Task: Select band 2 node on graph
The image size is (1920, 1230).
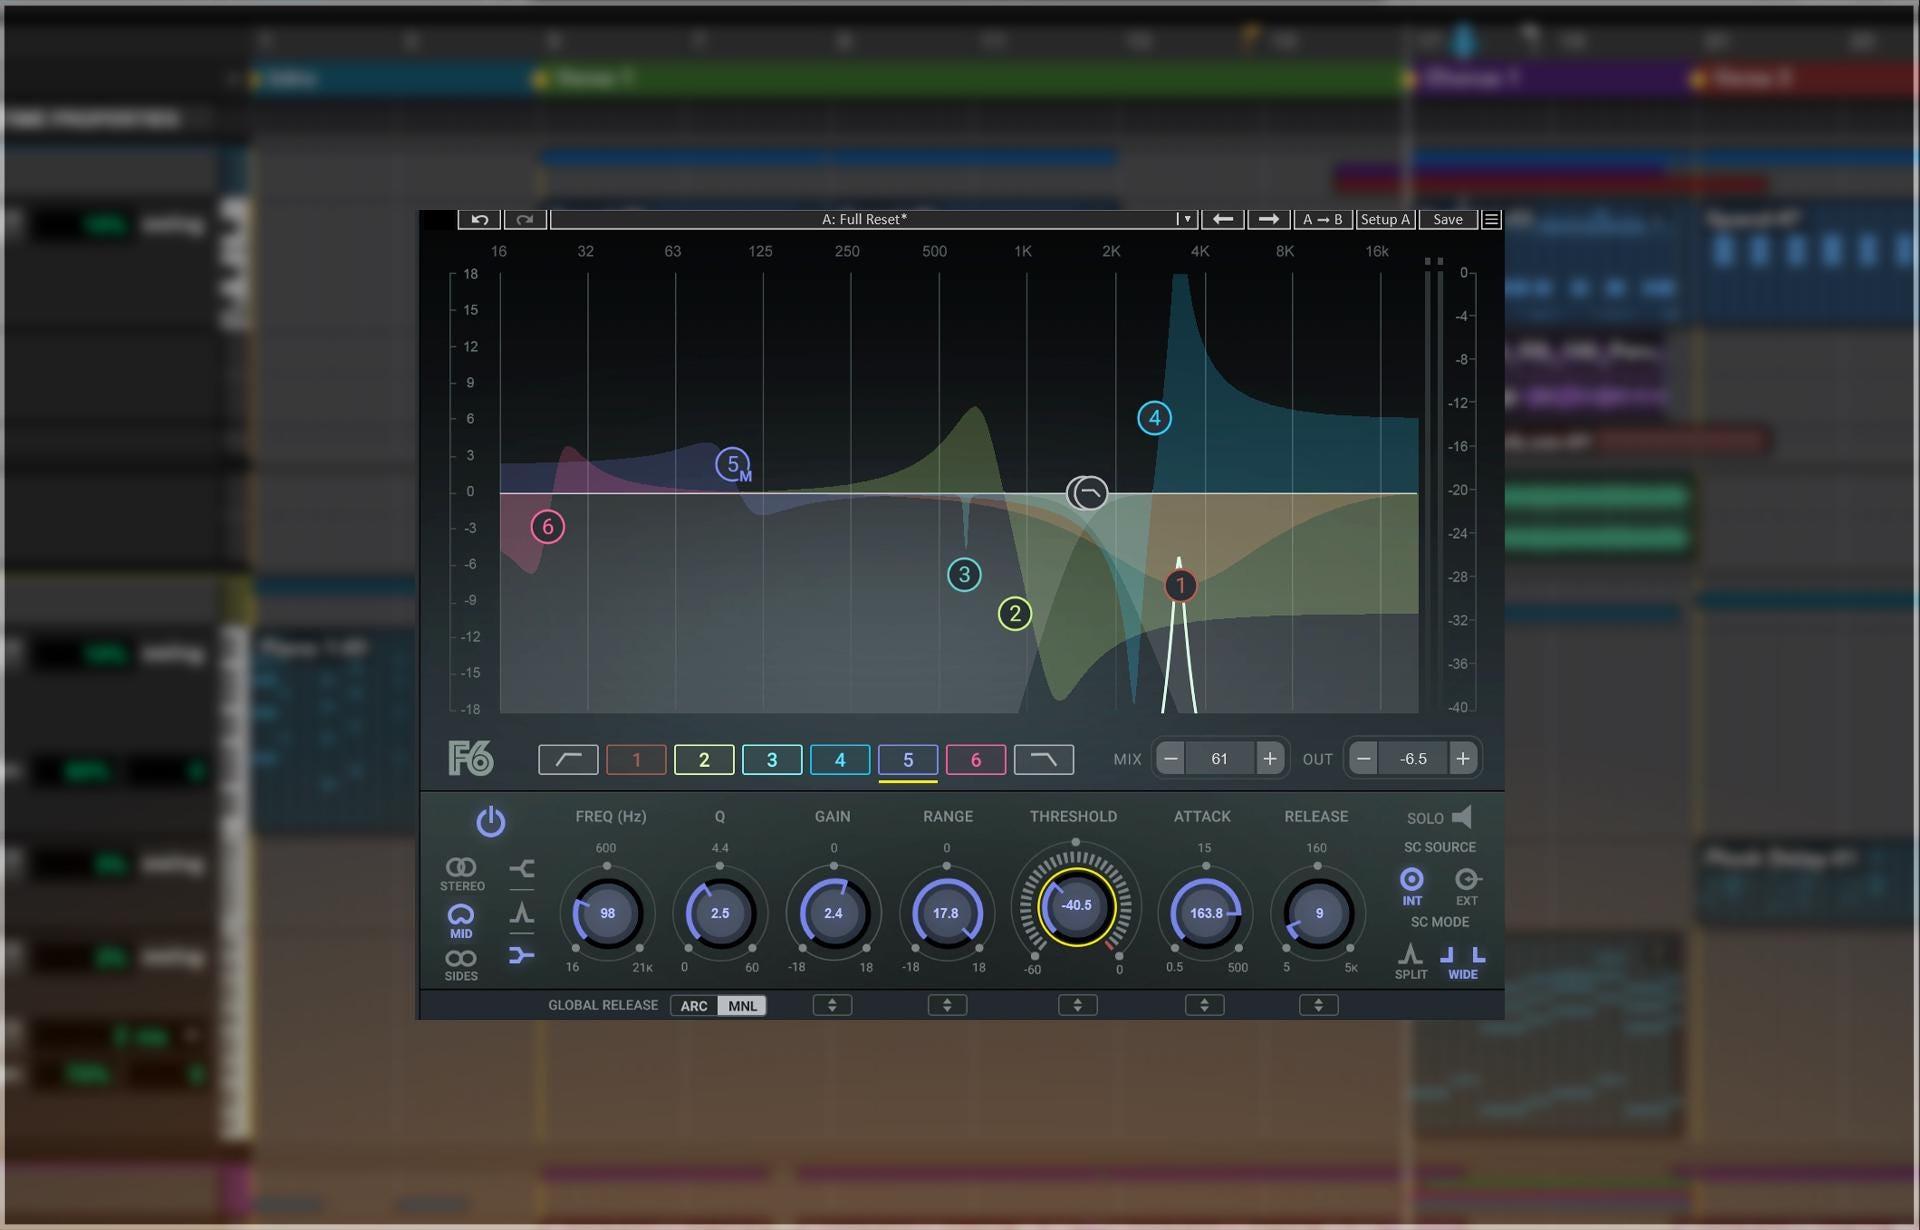Action: [1015, 613]
